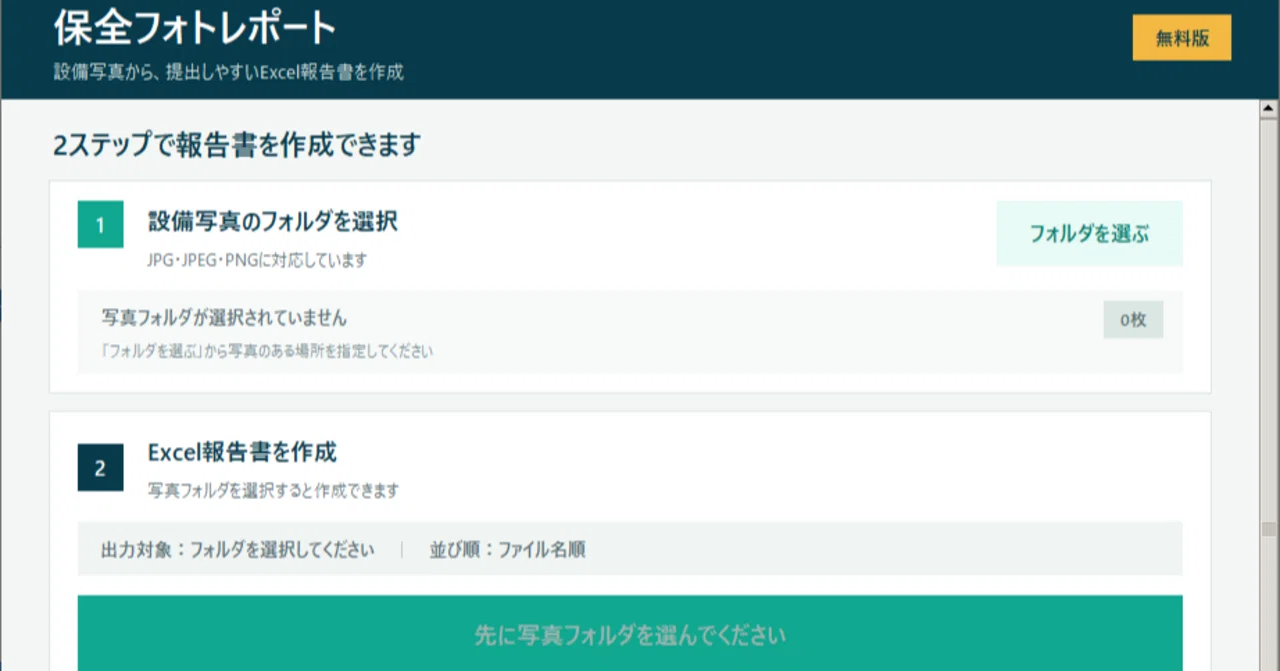The image size is (1280, 671).
Task: Click the JPG・JPEG・PNGに対応しています note
Action: (257, 260)
